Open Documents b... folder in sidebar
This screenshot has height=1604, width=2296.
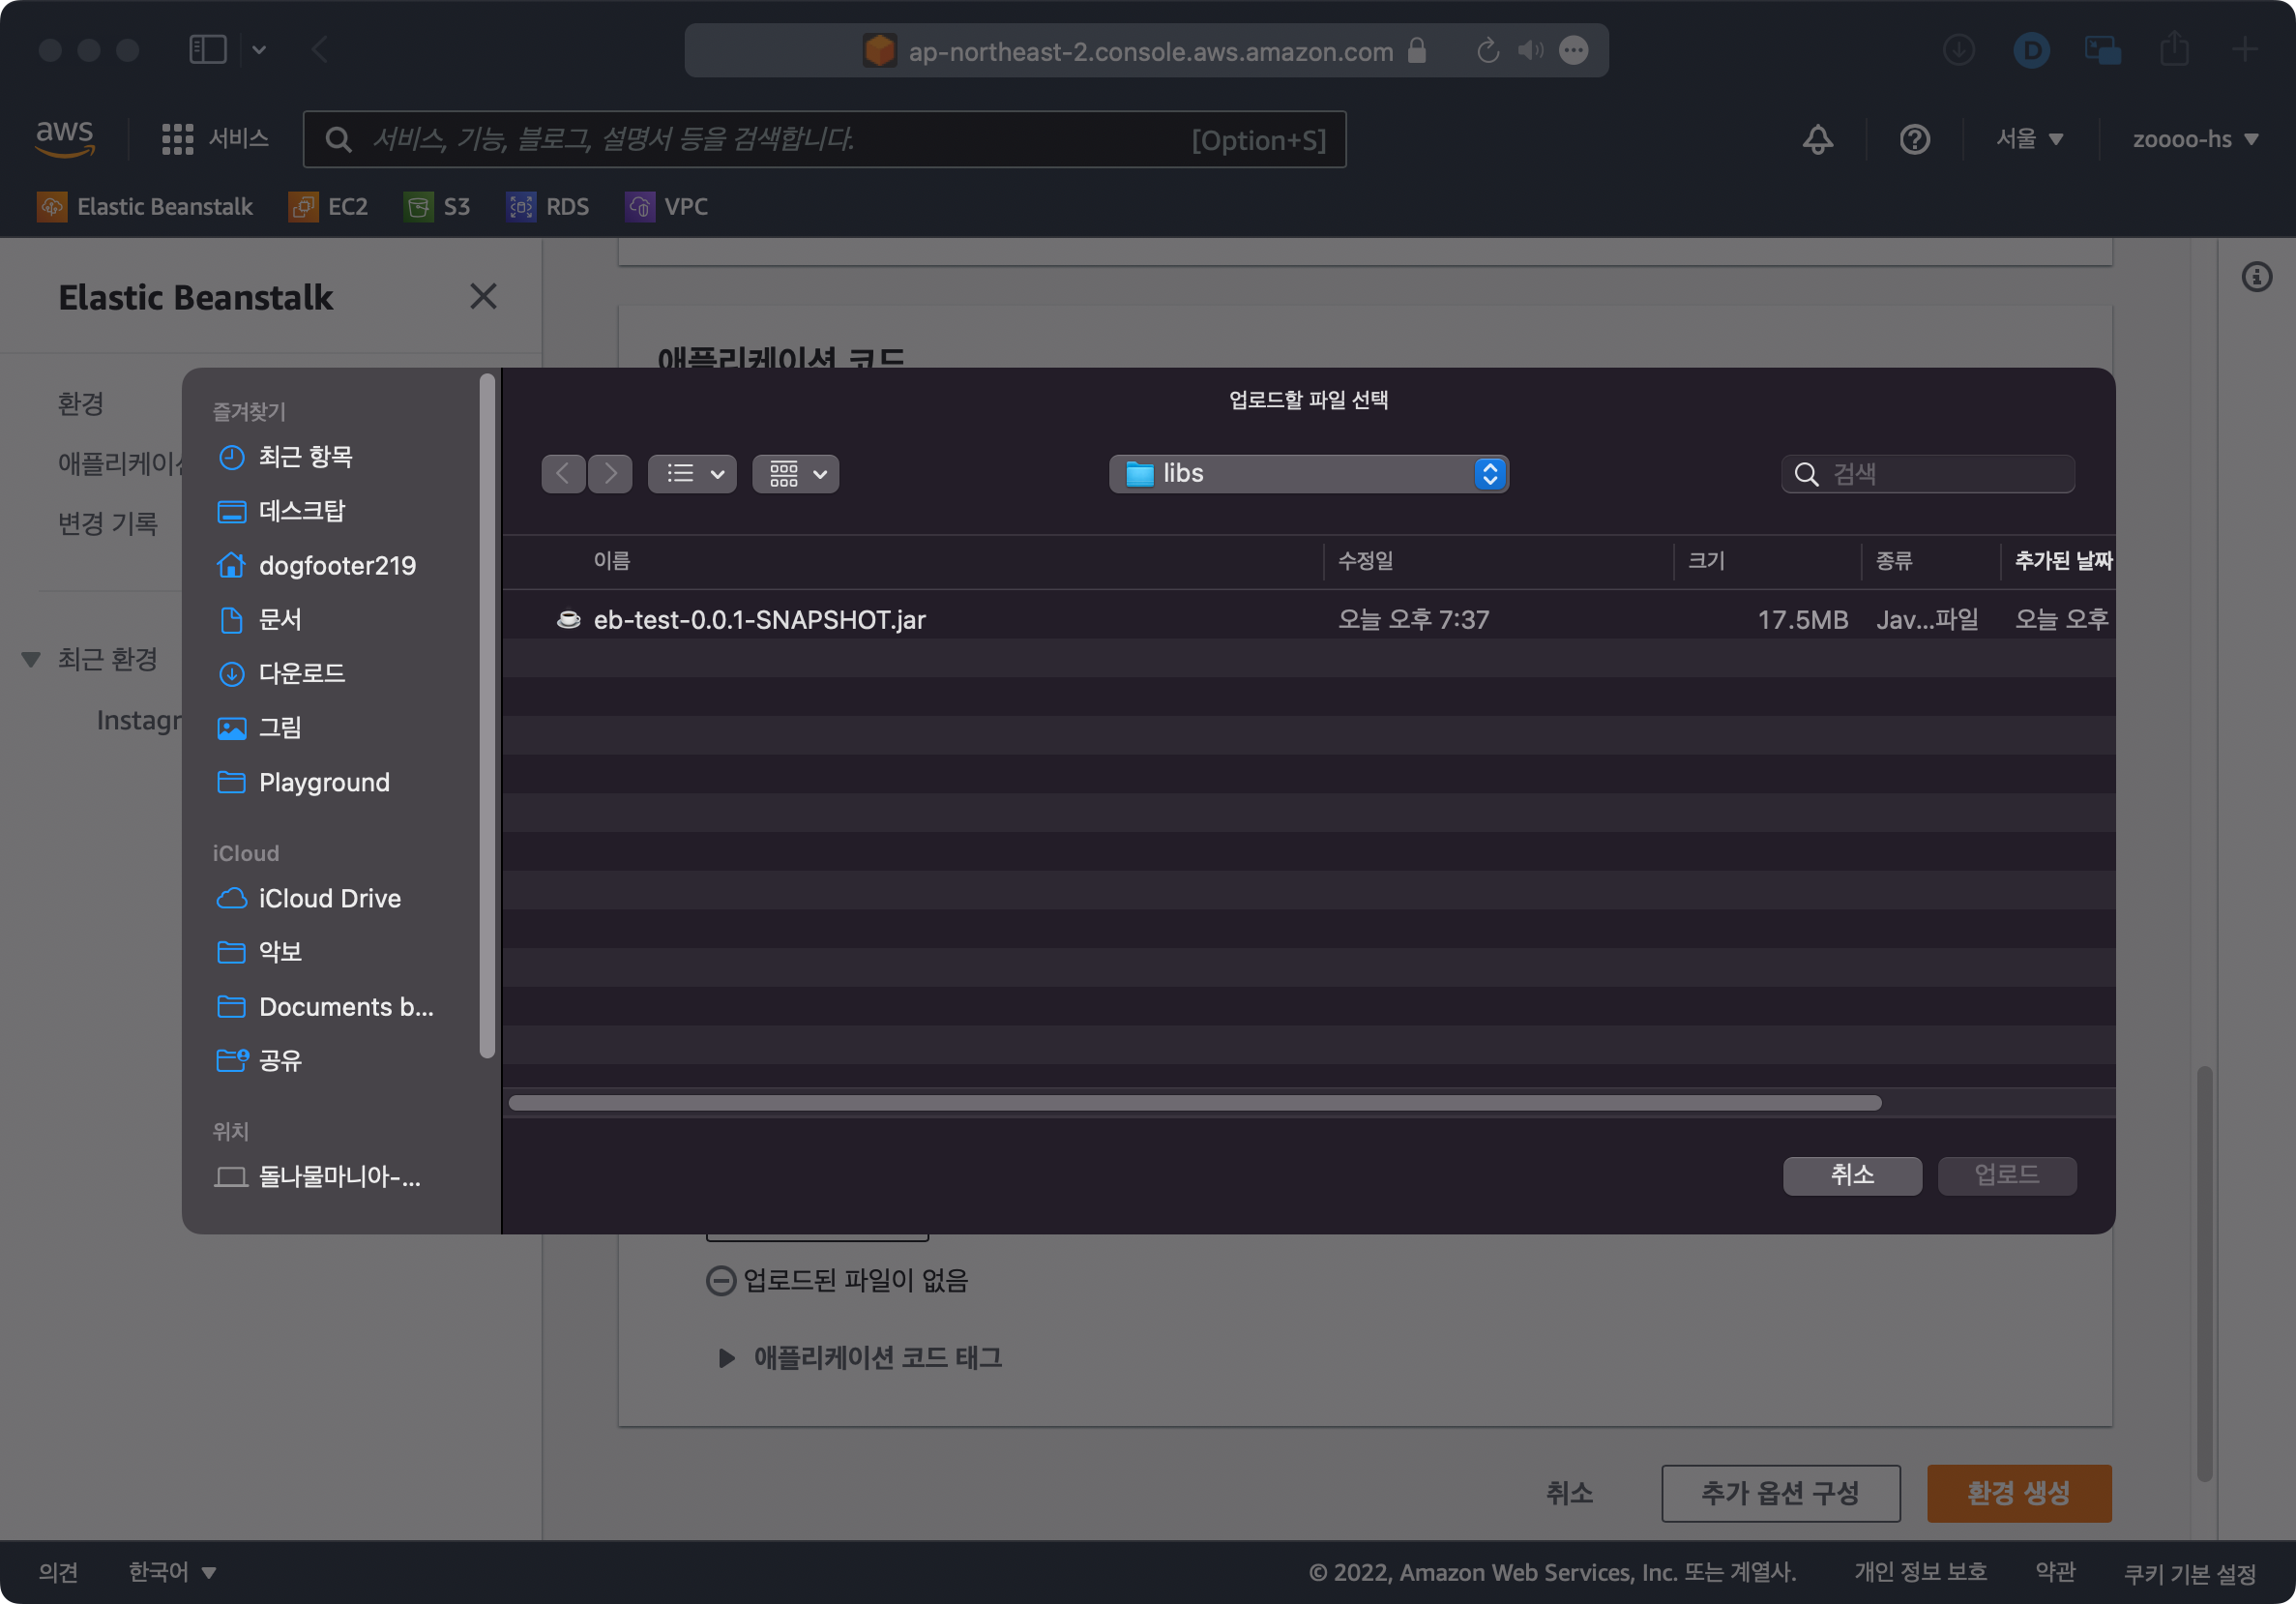coord(325,1006)
